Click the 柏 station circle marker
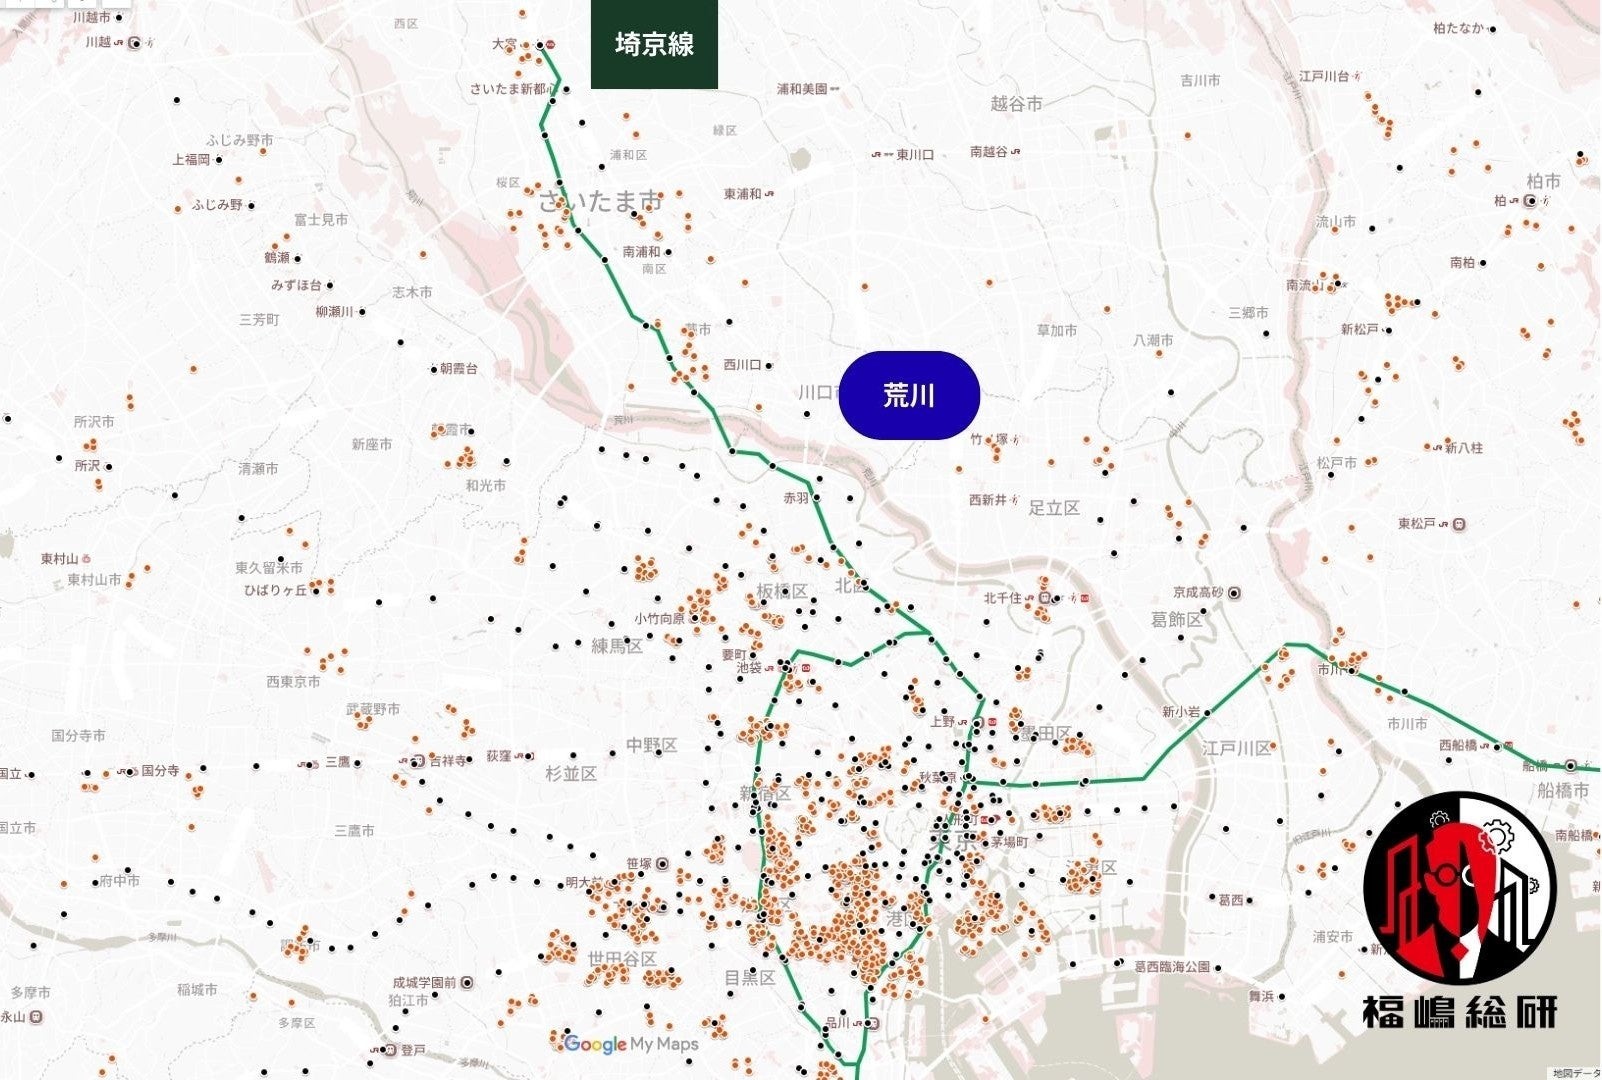This screenshot has height=1080, width=1602. 1530,201
